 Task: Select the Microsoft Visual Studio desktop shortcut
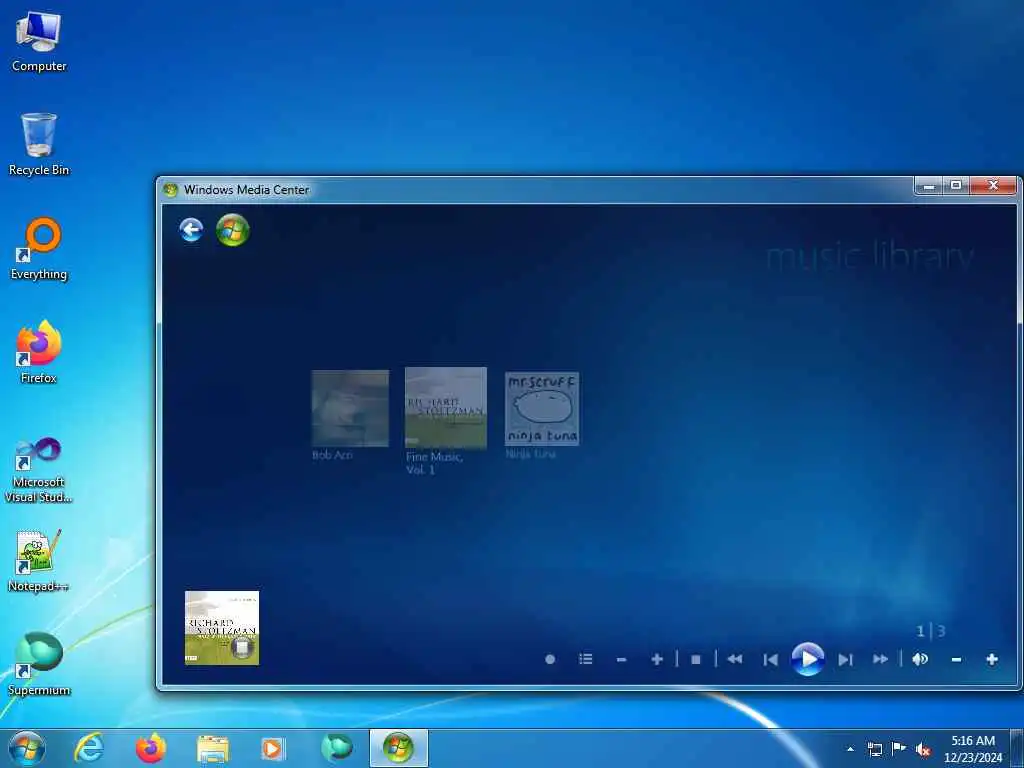pos(39,470)
